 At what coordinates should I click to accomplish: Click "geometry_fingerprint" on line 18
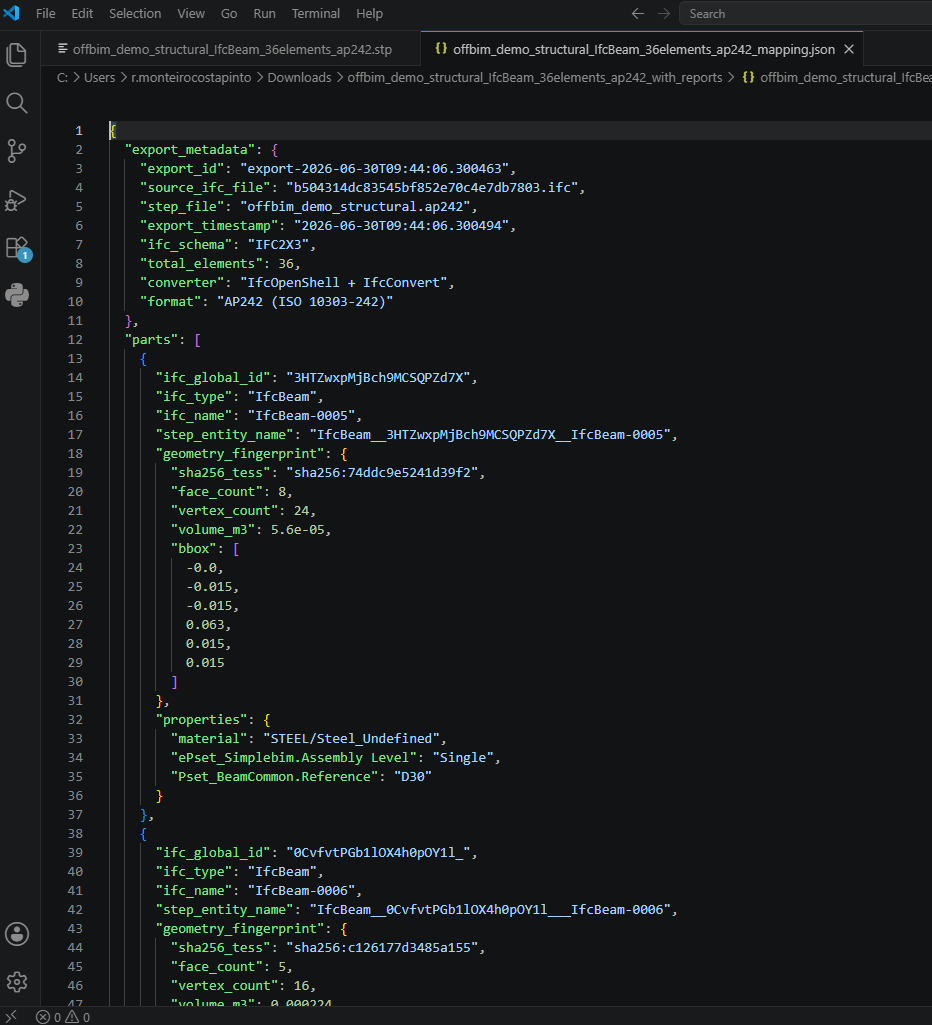[240, 454]
